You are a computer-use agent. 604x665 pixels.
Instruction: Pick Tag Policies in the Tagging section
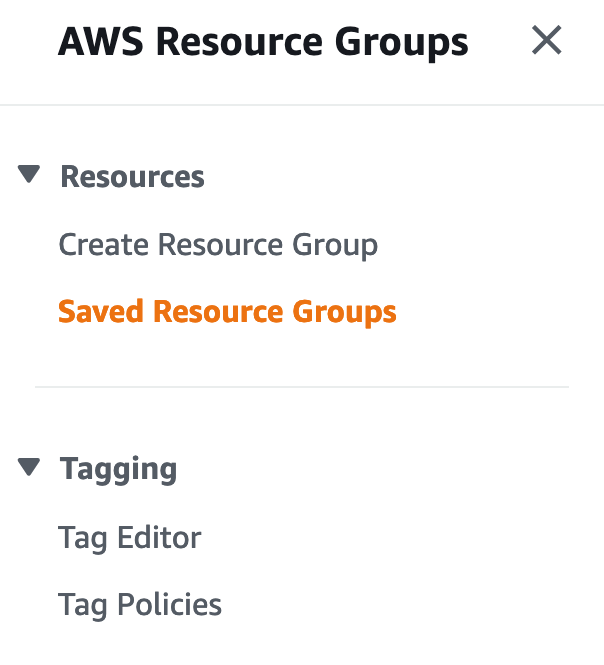pyautogui.click(x=140, y=605)
